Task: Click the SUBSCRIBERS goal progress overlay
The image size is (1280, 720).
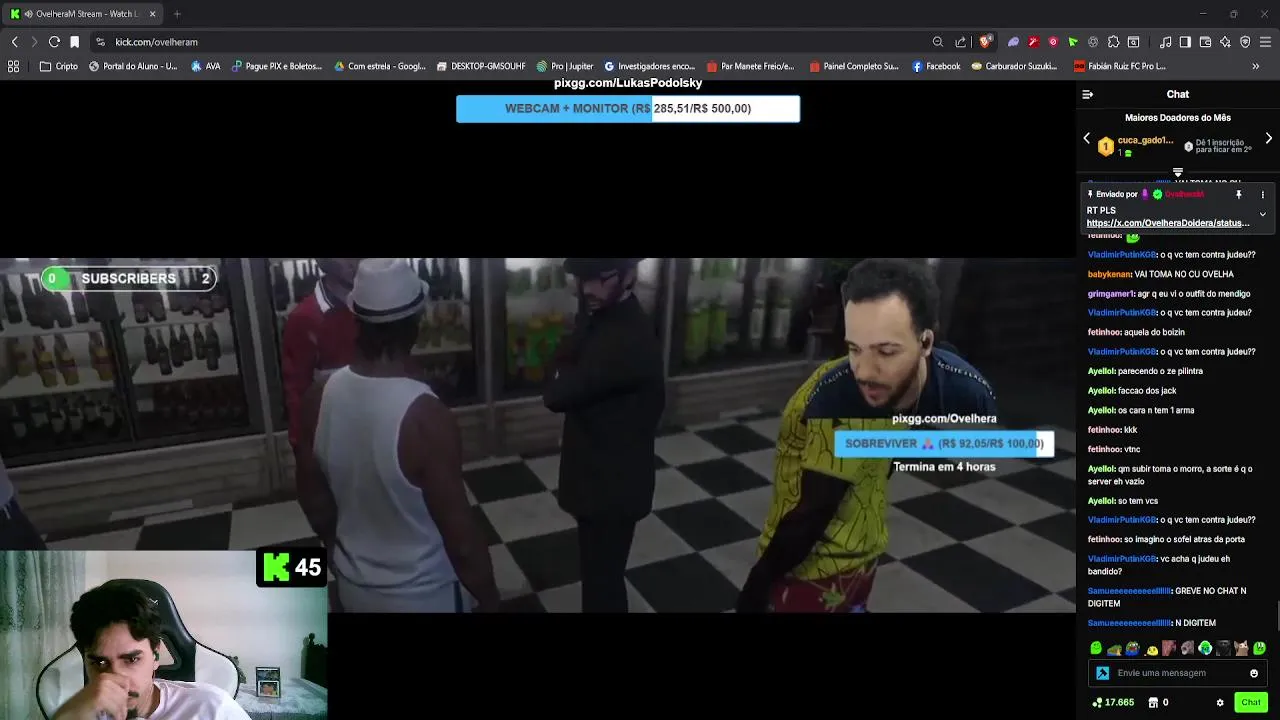Action: tap(128, 279)
